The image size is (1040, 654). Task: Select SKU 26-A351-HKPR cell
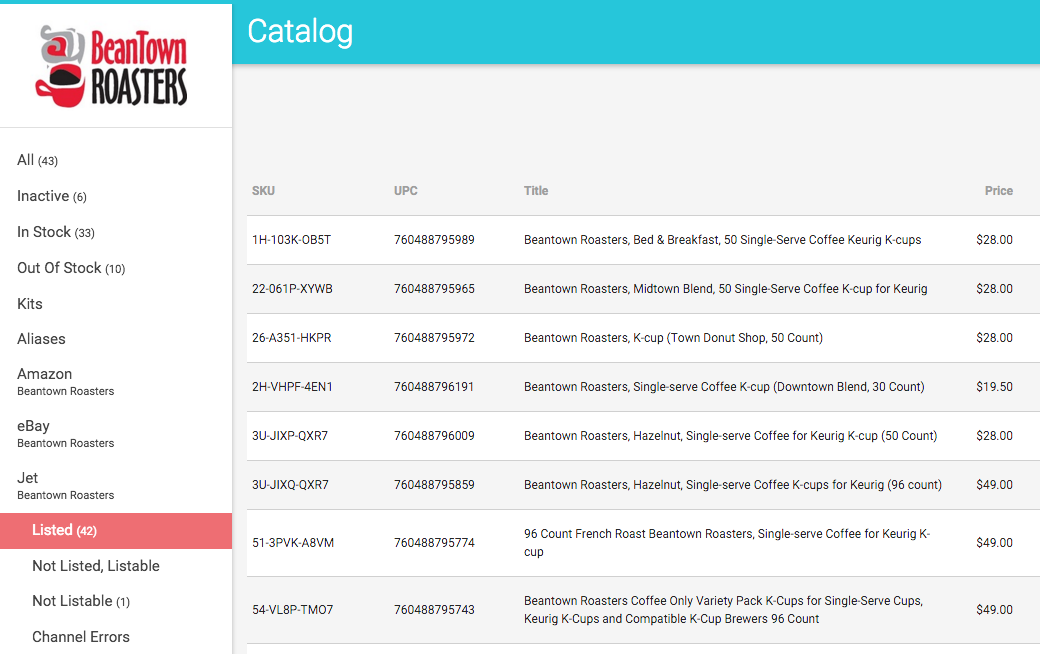pyautogui.click(x=292, y=338)
